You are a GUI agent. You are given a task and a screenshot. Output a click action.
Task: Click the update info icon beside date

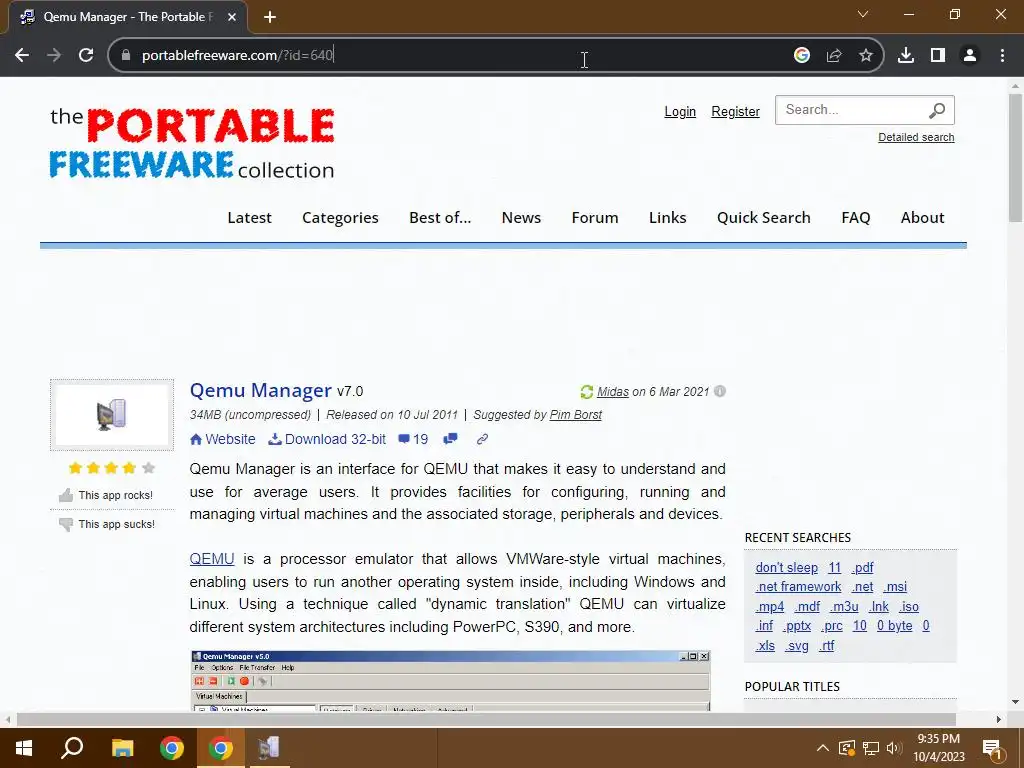[x=720, y=391]
